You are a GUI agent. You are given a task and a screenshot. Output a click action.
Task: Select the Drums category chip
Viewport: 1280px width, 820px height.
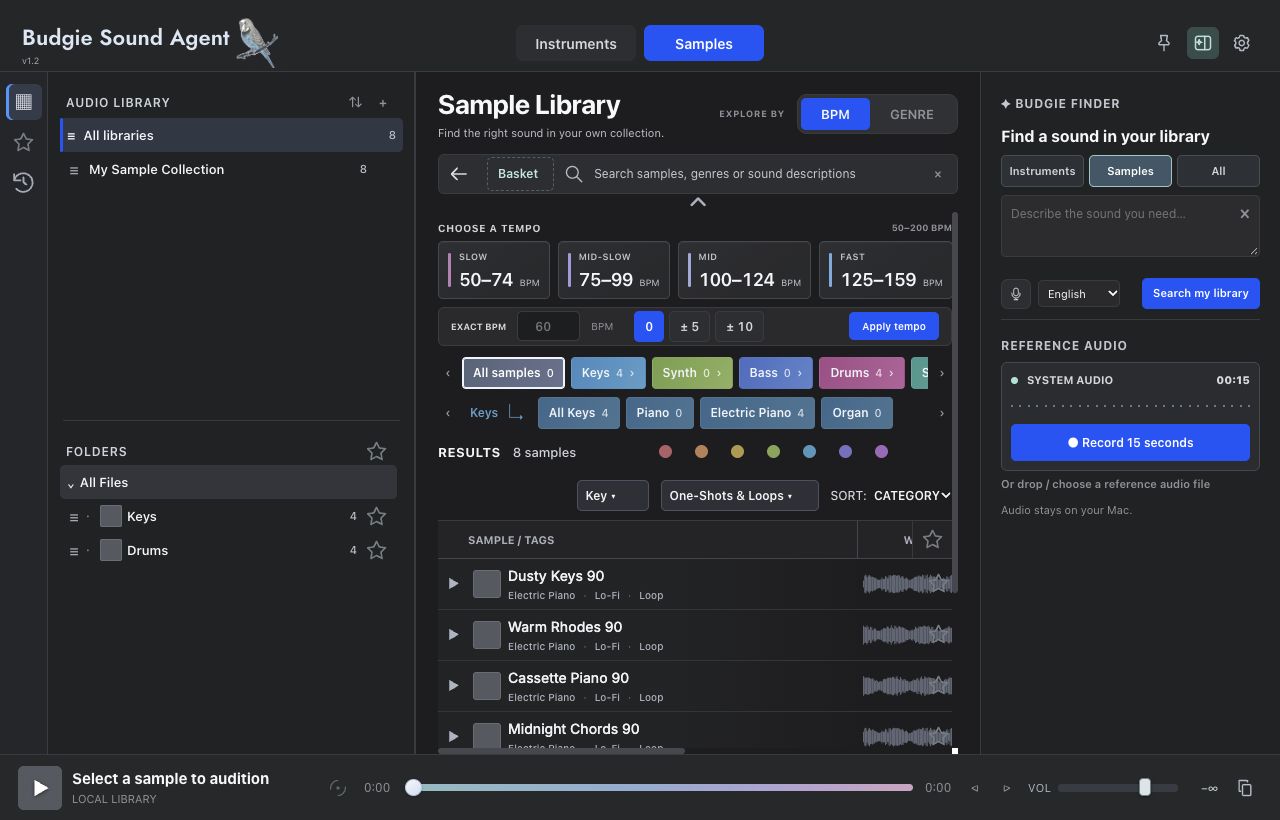pyautogui.click(x=862, y=373)
